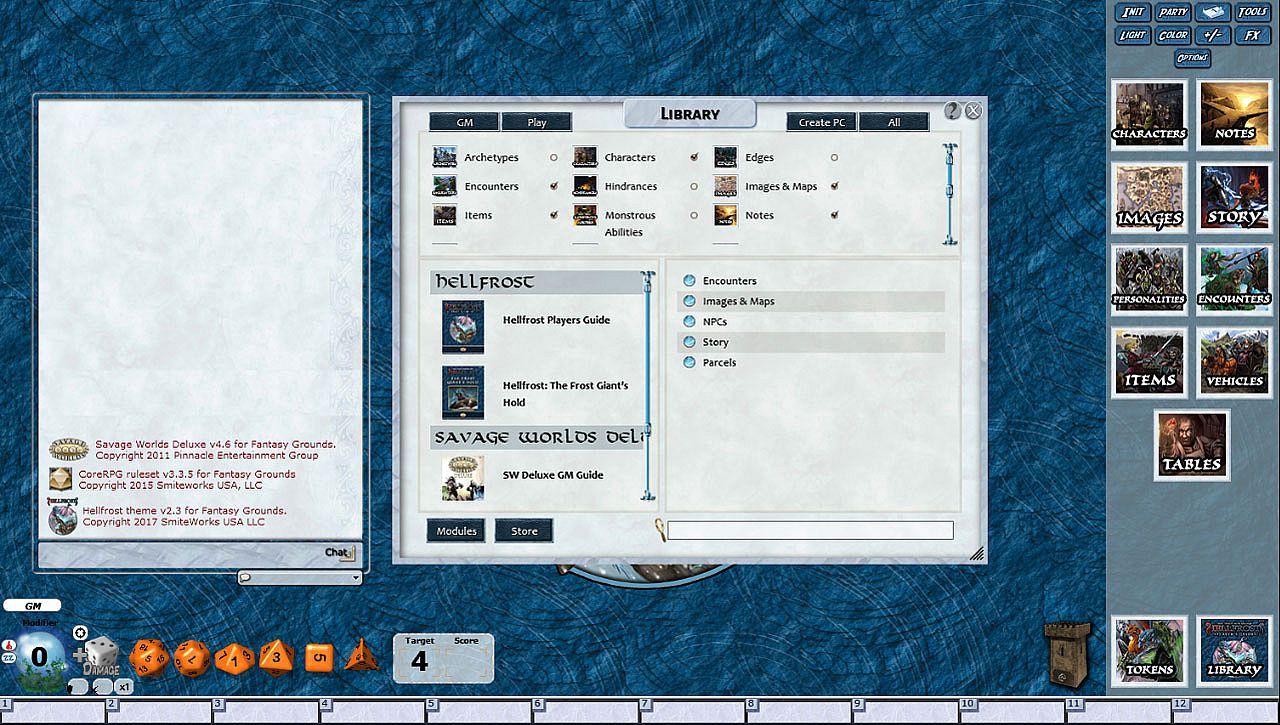1280x725 pixels.
Task: Click the d8 orange die
Action: 276,657
